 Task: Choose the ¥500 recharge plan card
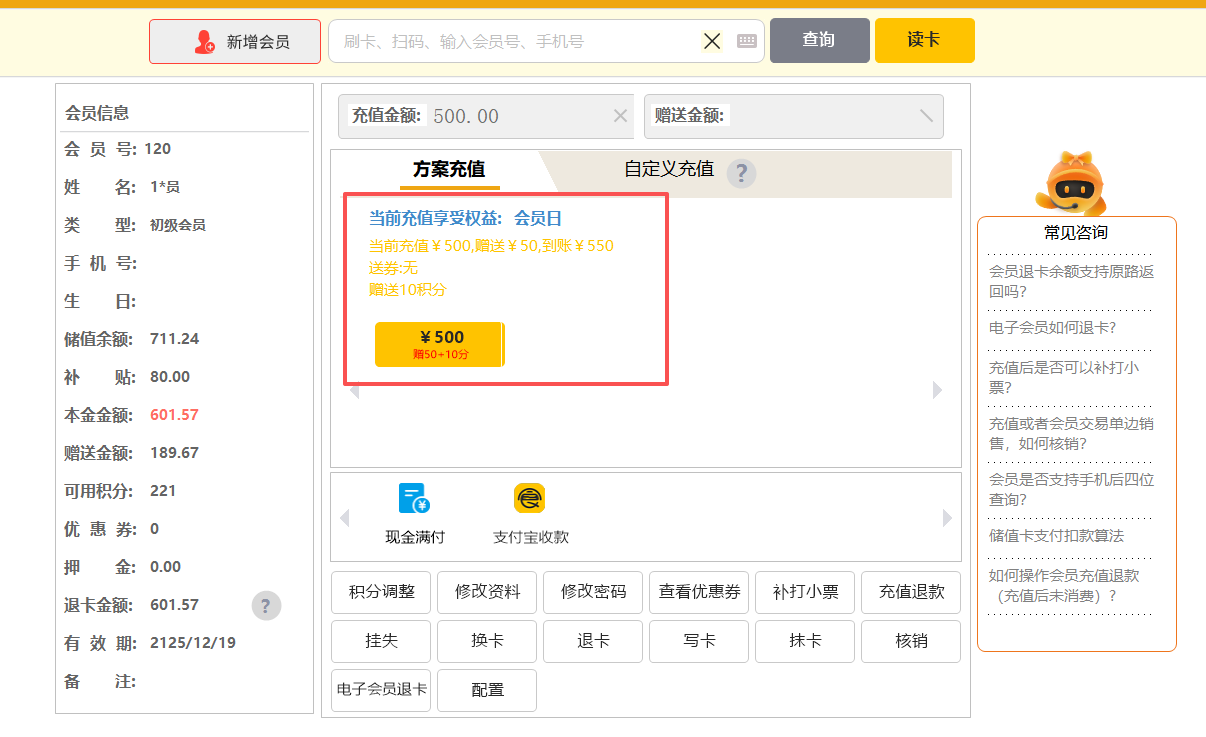[440, 344]
